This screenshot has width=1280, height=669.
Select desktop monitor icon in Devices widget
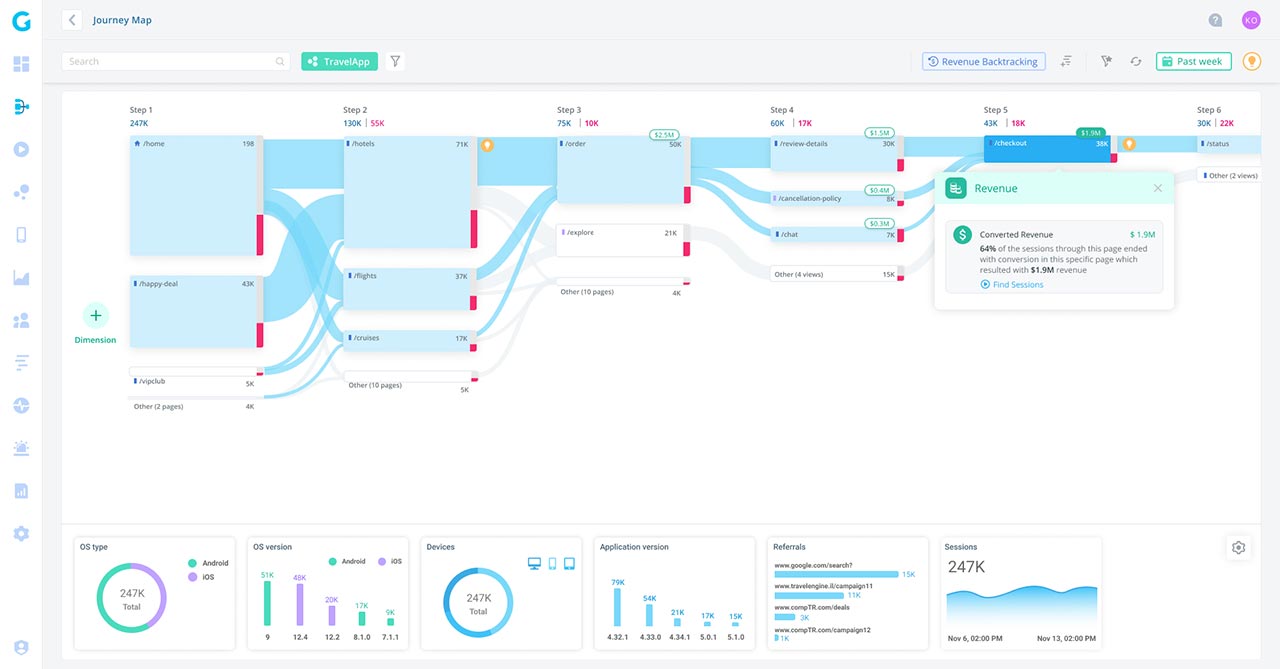coord(535,564)
